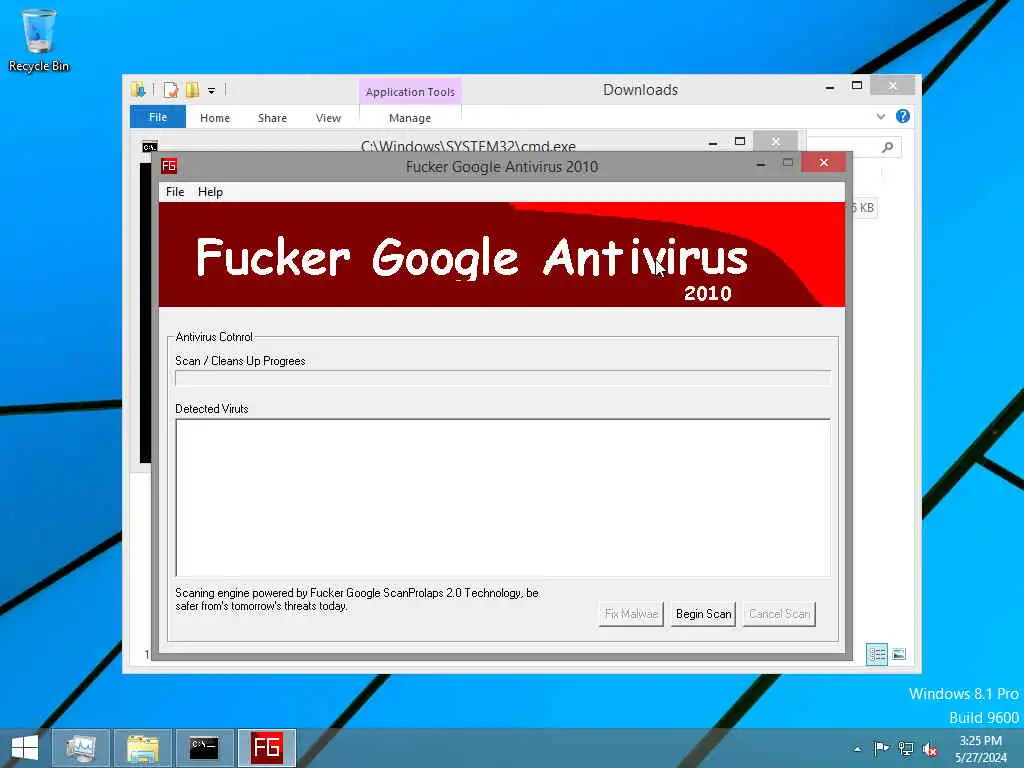The image size is (1024, 768).
Task: Click the muted volume tray icon
Action: pos(930,749)
